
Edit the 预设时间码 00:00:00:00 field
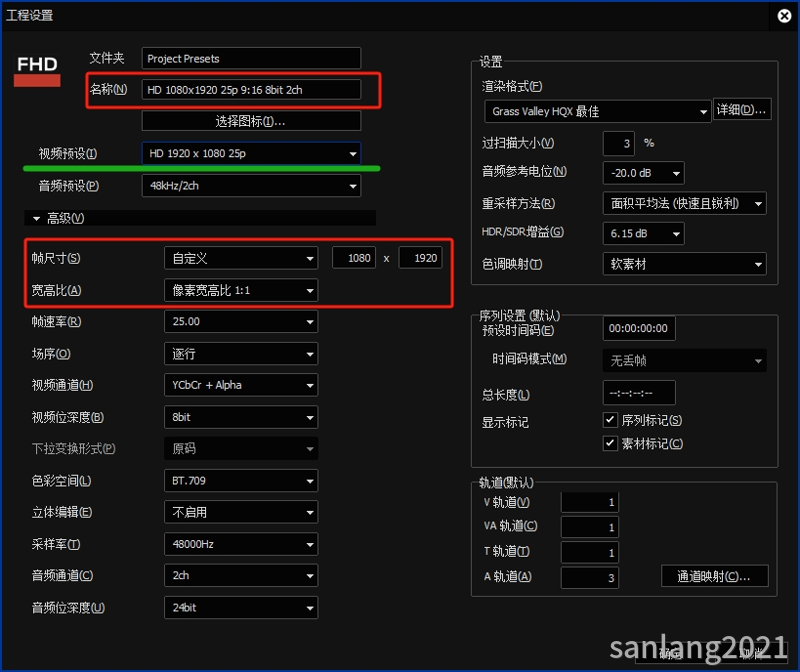tap(639, 329)
